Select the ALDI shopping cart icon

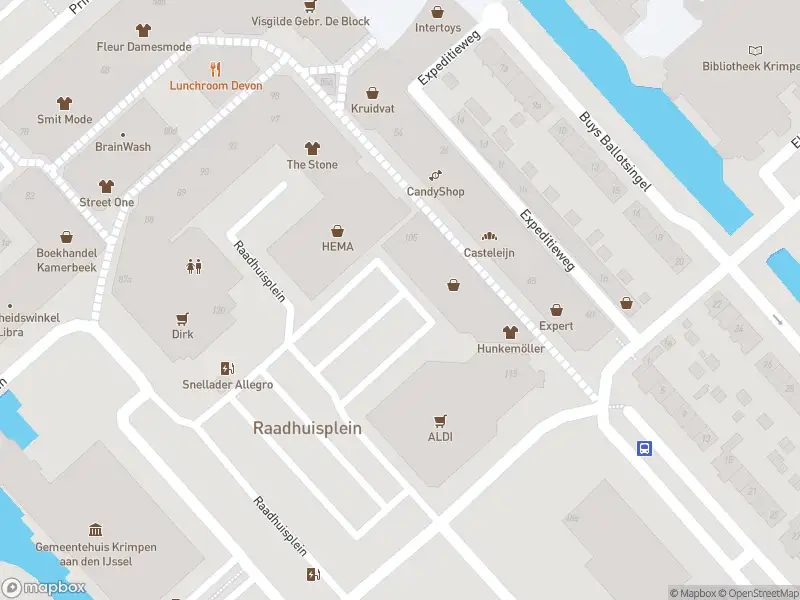[x=440, y=421]
